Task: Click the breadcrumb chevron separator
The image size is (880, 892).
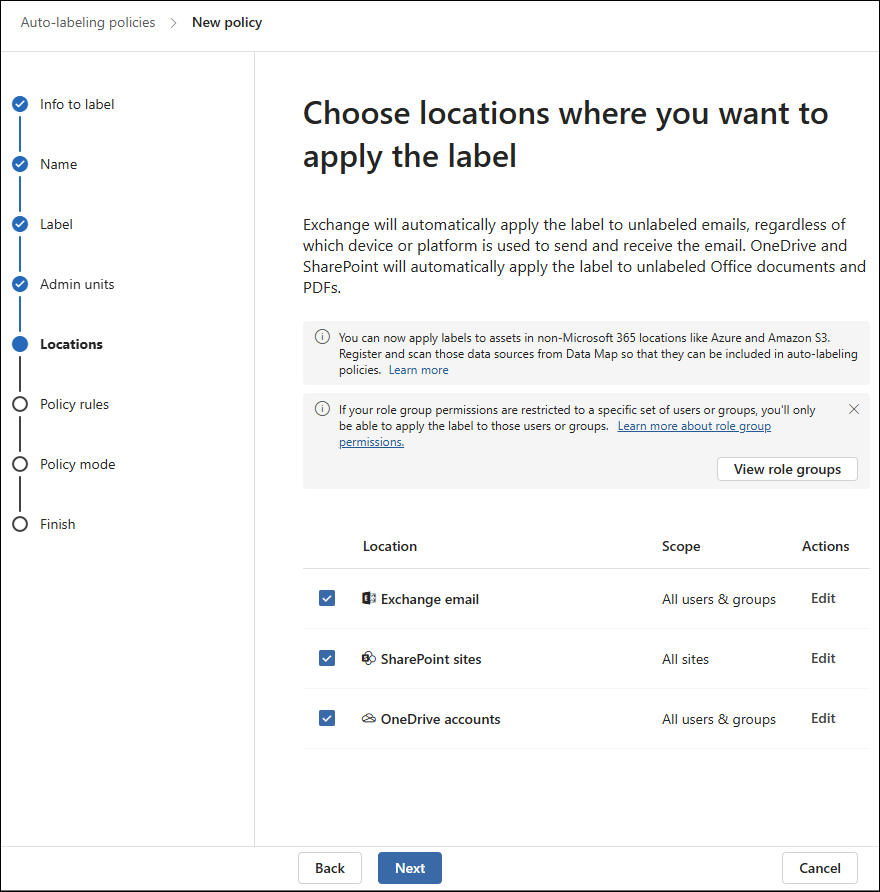Action: pos(173,23)
